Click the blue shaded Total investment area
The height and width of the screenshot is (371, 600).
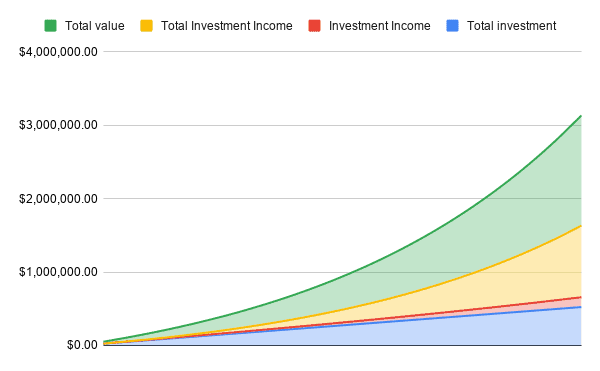click(x=459, y=331)
